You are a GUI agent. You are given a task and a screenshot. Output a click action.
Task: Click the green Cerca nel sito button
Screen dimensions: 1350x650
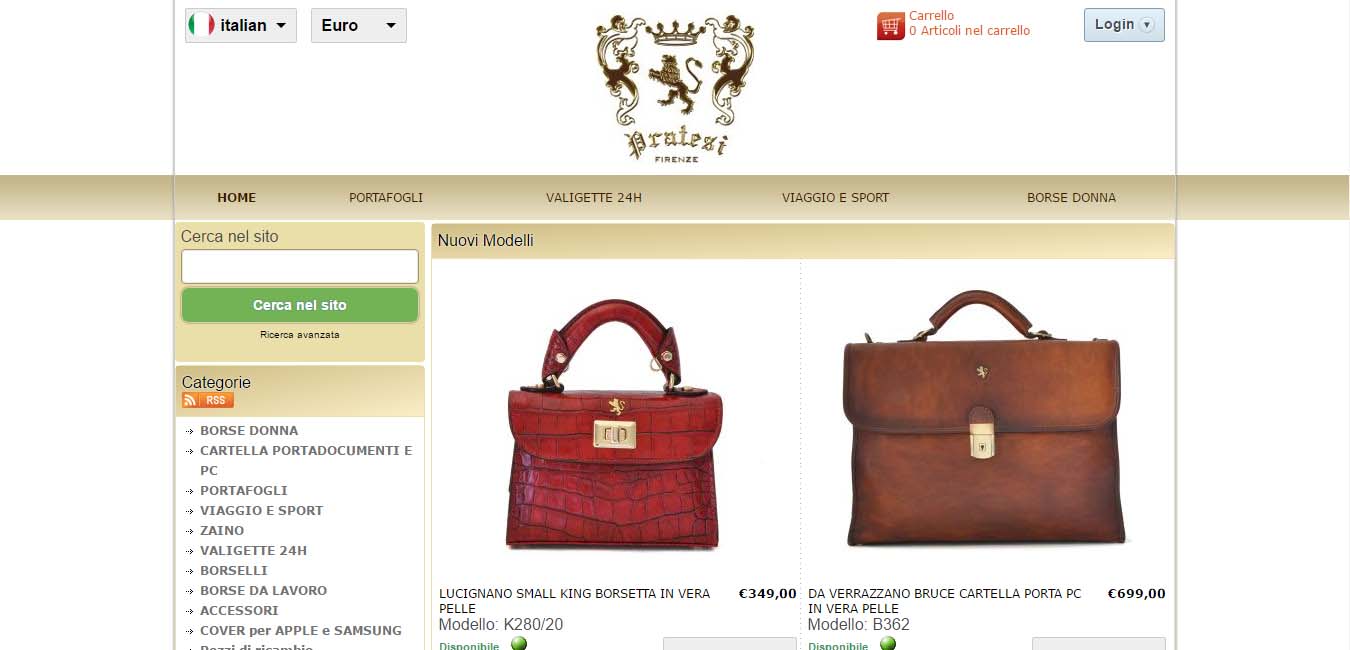(300, 305)
